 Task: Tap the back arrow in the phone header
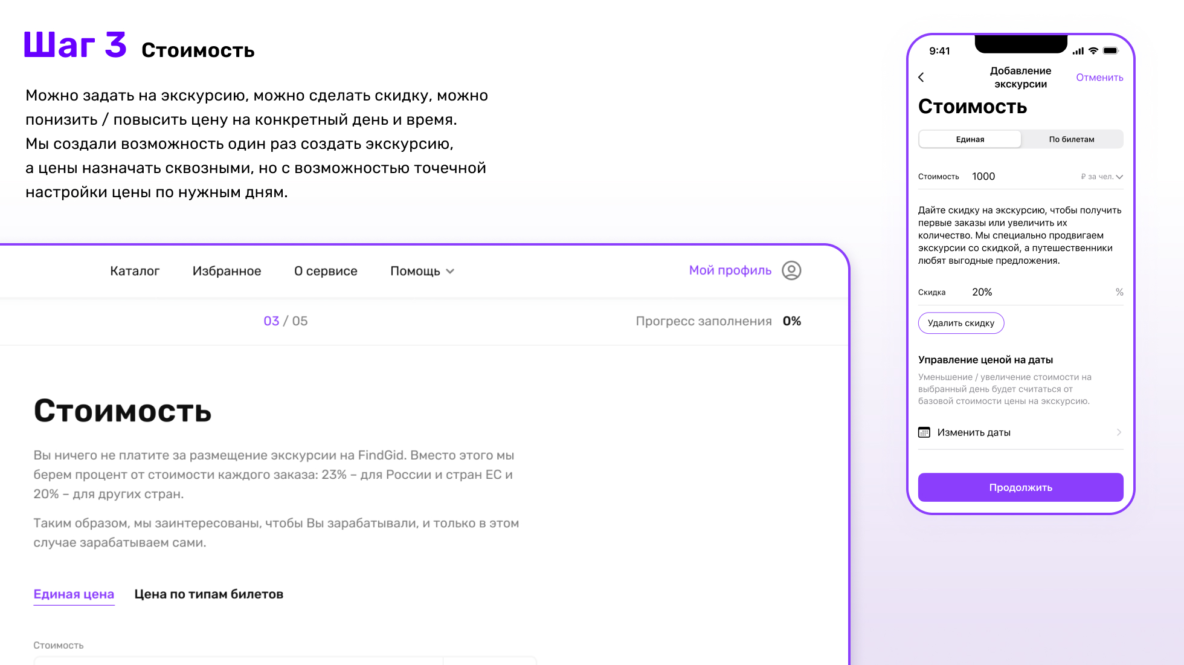921,77
